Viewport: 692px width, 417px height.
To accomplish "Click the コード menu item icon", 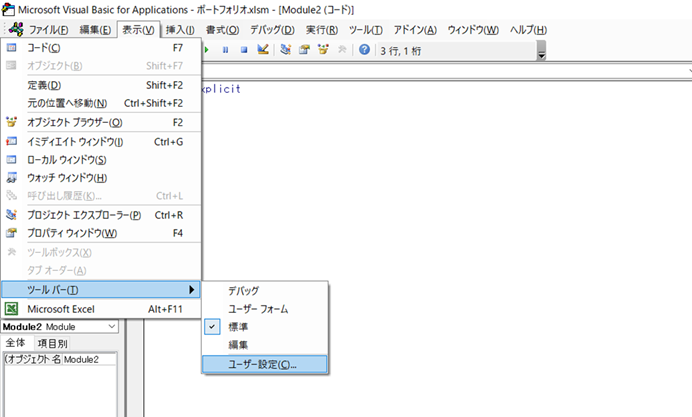I will tap(11, 47).
